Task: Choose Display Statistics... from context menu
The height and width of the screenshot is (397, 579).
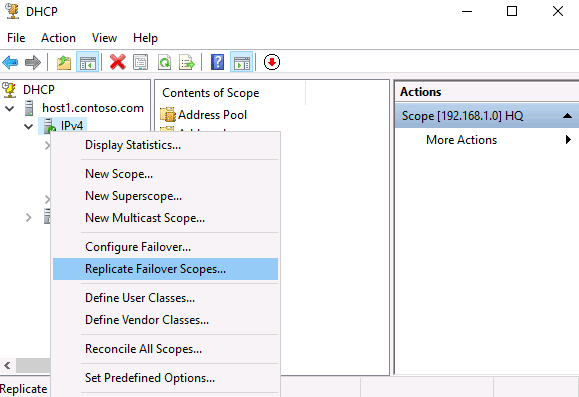Action: (x=165, y=145)
